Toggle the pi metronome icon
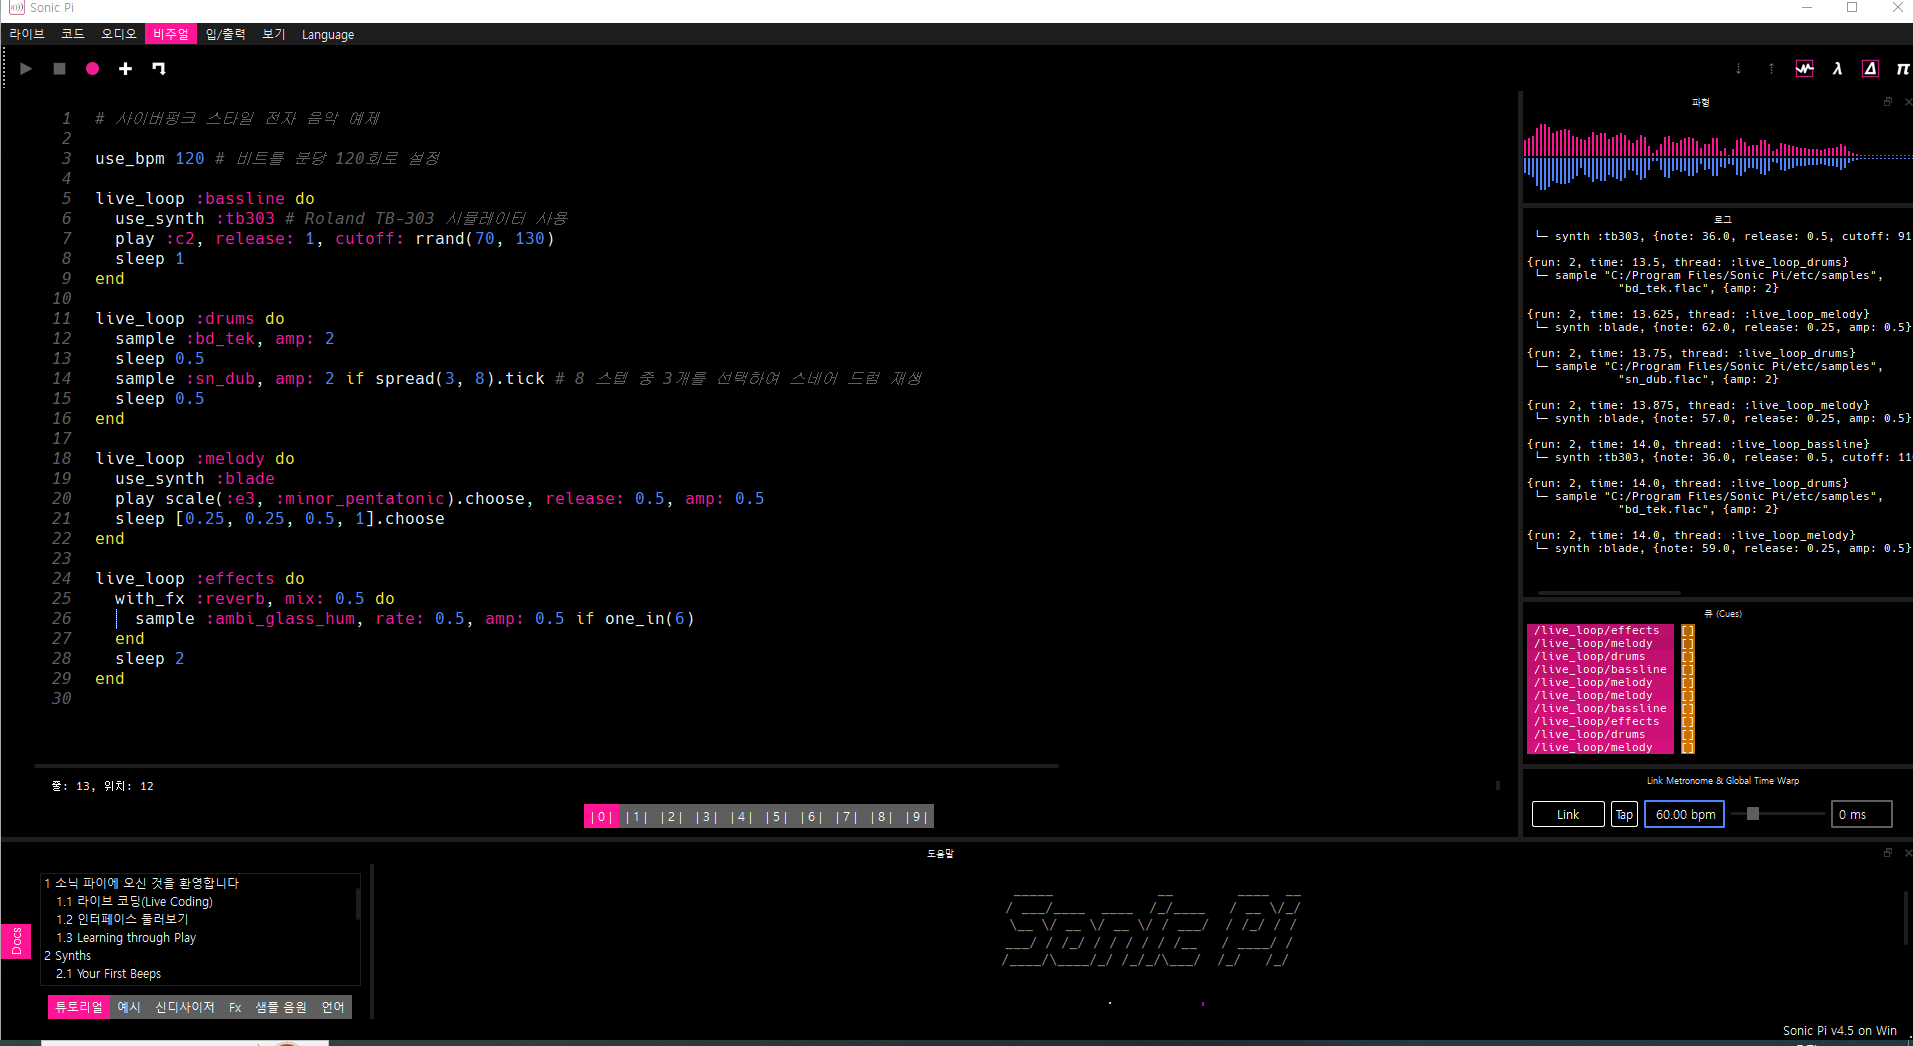Image resolution: width=1913 pixels, height=1046 pixels. pos(1902,69)
